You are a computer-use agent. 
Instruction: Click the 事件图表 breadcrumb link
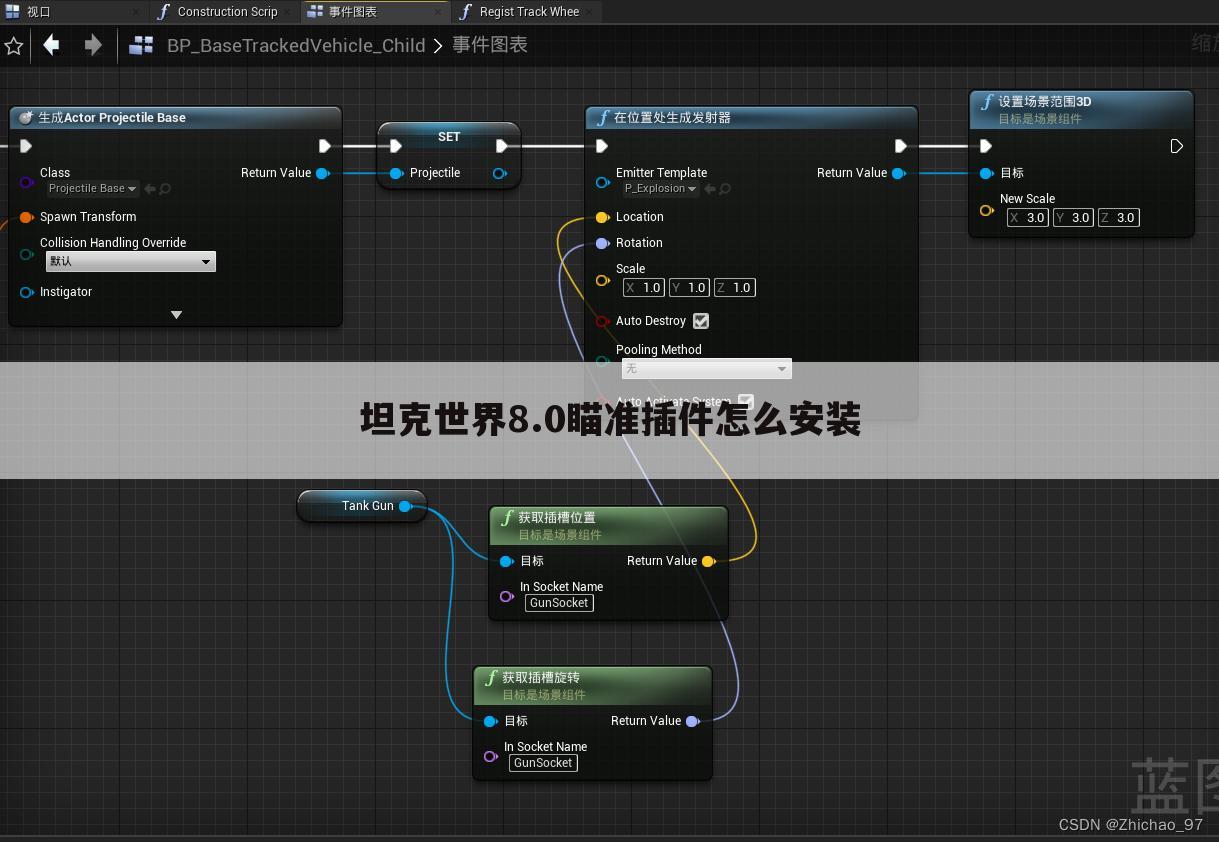490,45
